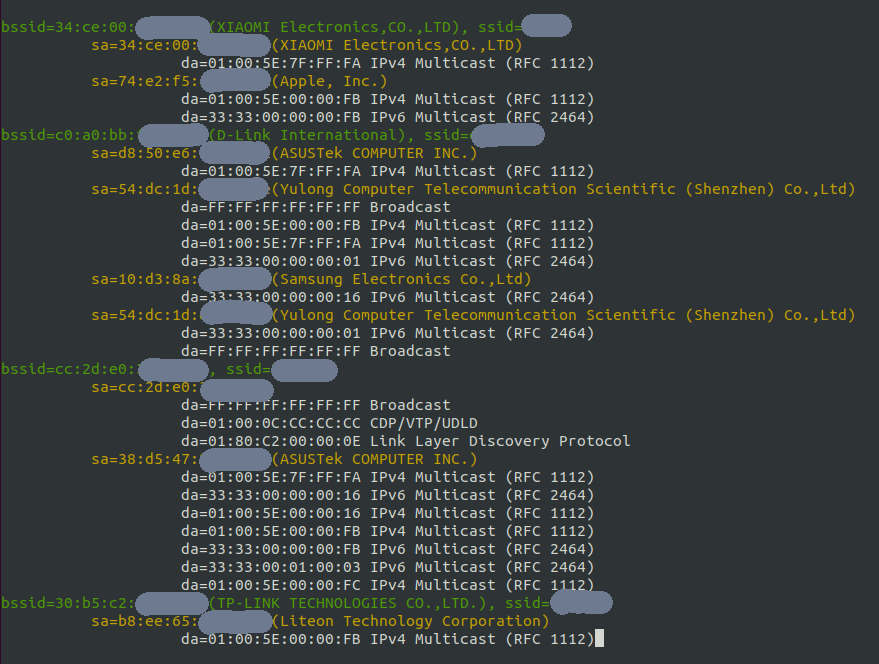Click the bssid=cc:2d:e0 line
Screen dimensions: 879x664
[169, 369]
